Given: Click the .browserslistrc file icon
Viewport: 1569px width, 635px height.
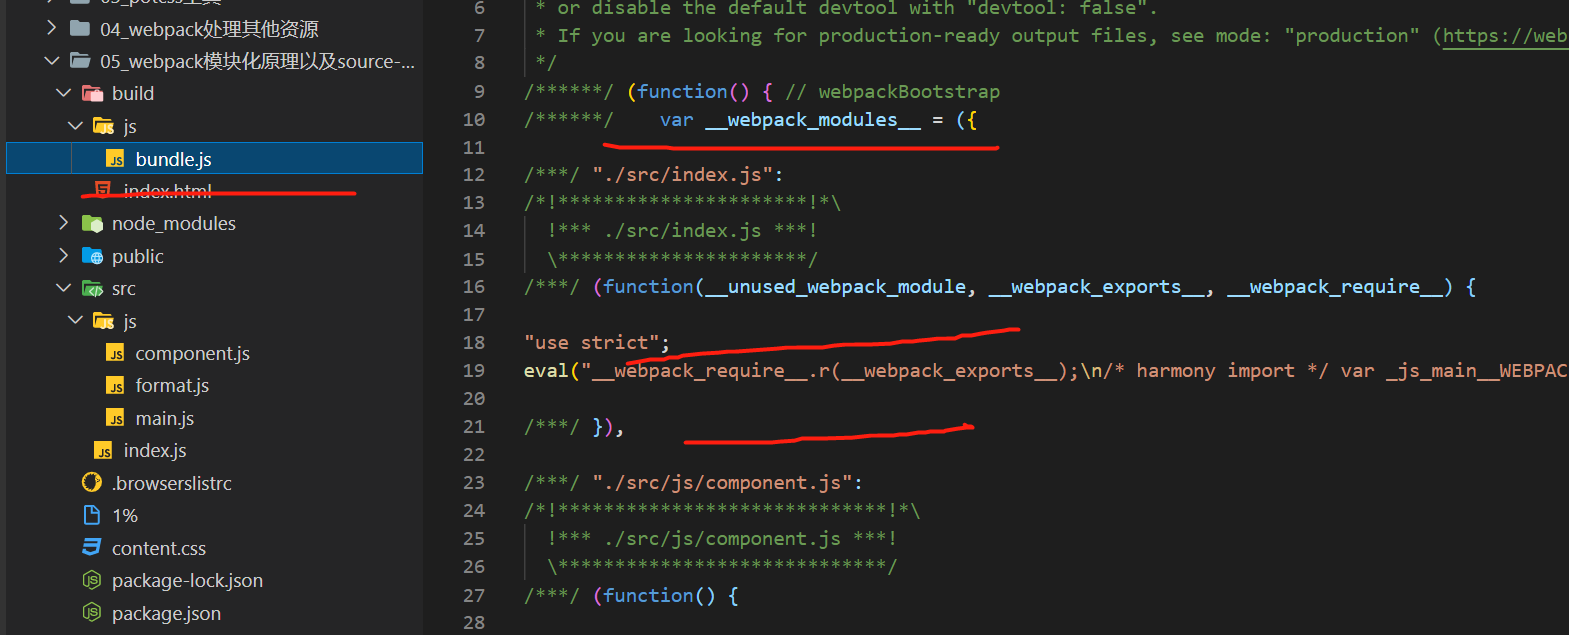Looking at the screenshot, I should pyautogui.click(x=92, y=483).
